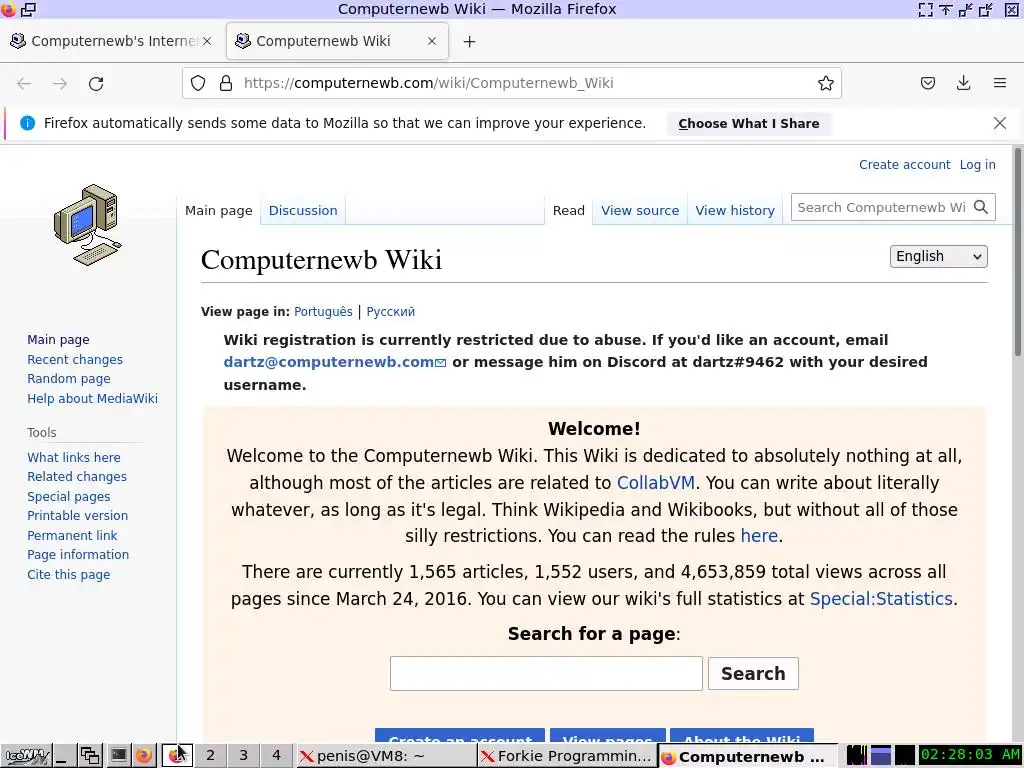
Task: Open the Firefox downloads panel
Action: [963, 83]
